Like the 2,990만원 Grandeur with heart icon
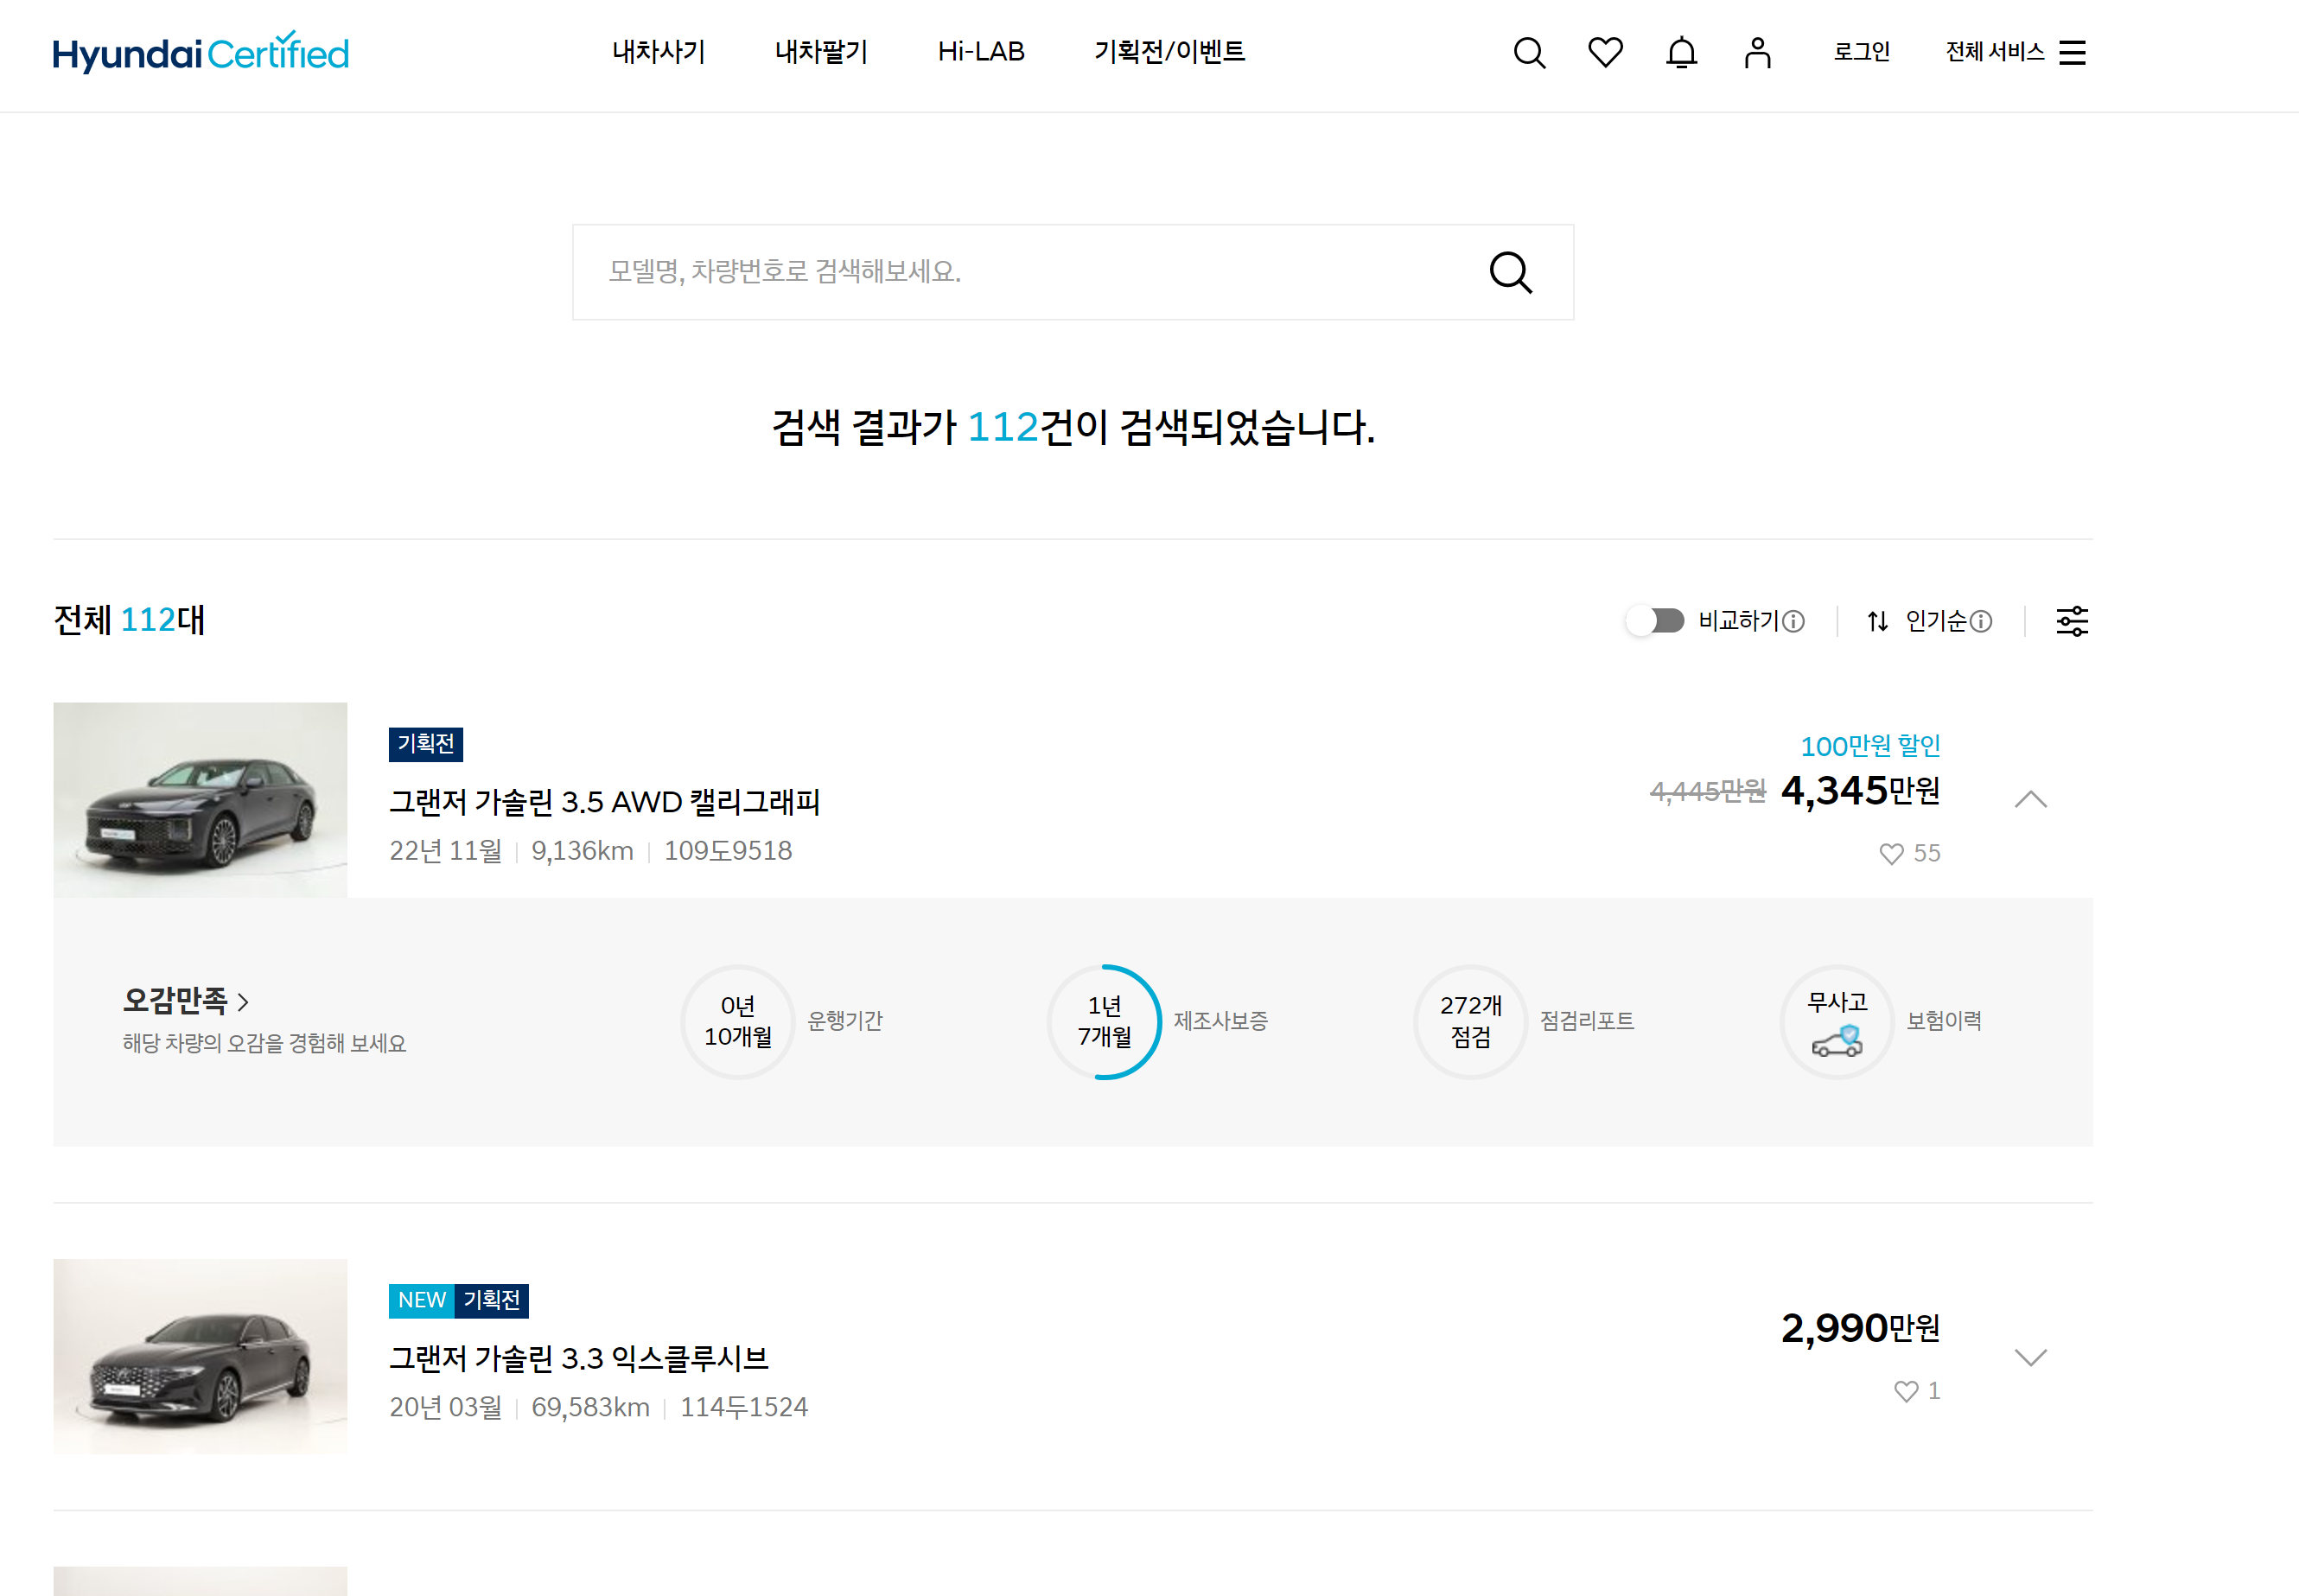 point(1906,1391)
